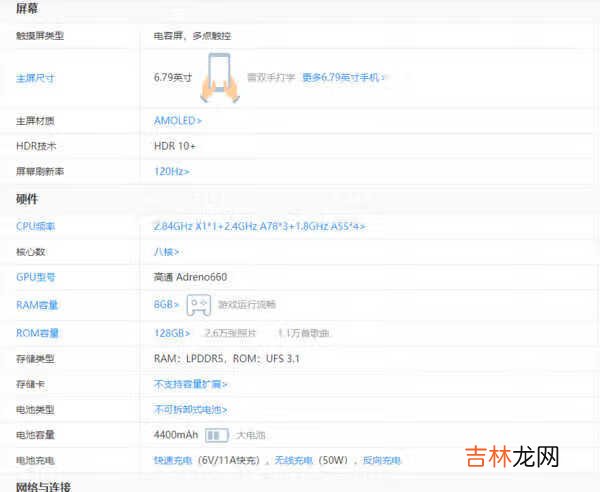Open the 8GB RAM capacity link
The image size is (600, 492).
166,304
